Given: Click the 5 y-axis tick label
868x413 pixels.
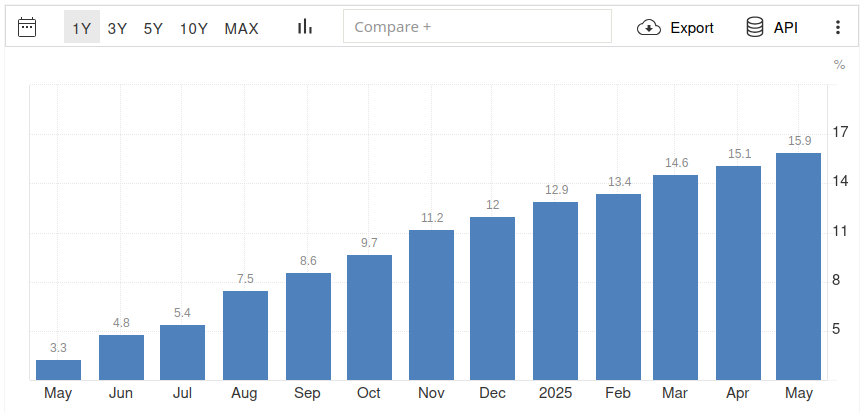Looking at the screenshot, I should [836, 329].
